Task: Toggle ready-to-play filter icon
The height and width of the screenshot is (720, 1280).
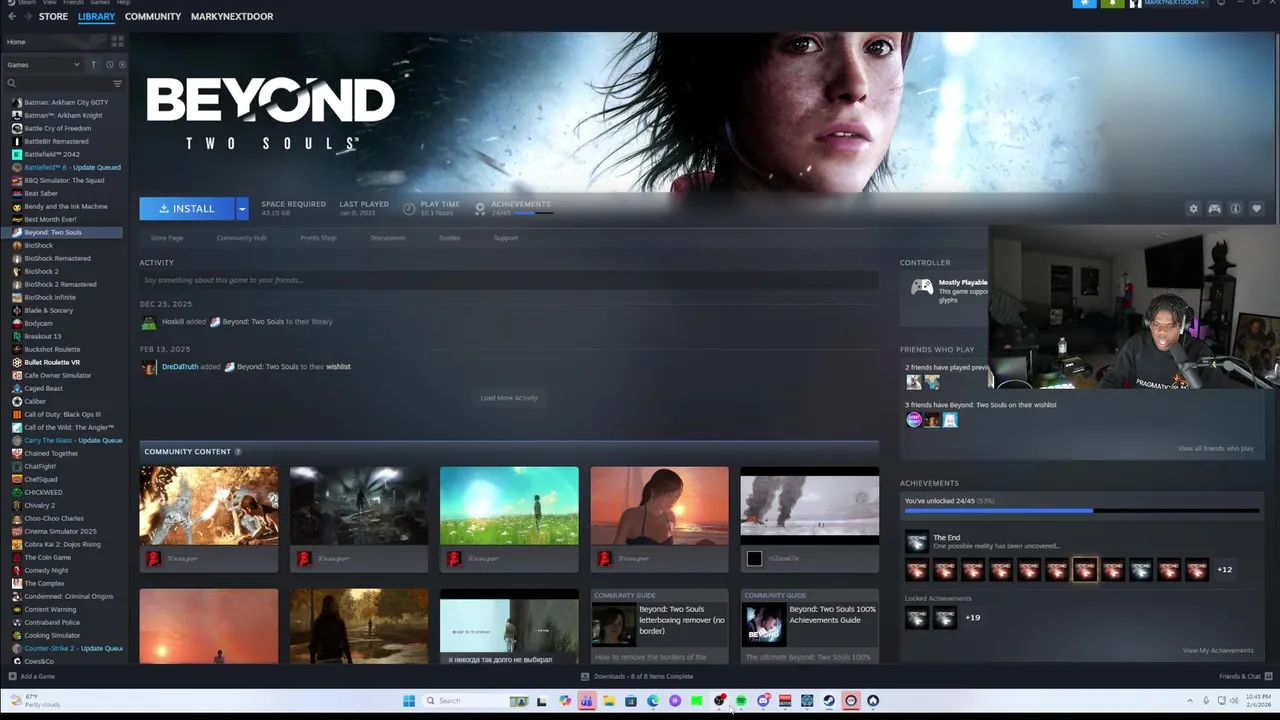Action: pos(122,65)
